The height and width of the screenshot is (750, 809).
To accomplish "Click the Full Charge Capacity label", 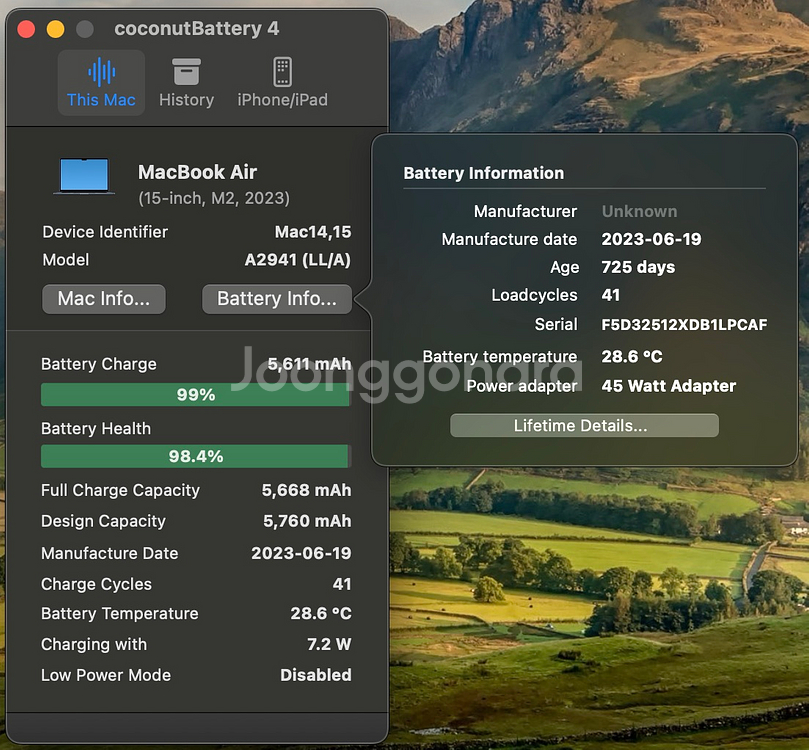I will 120,490.
